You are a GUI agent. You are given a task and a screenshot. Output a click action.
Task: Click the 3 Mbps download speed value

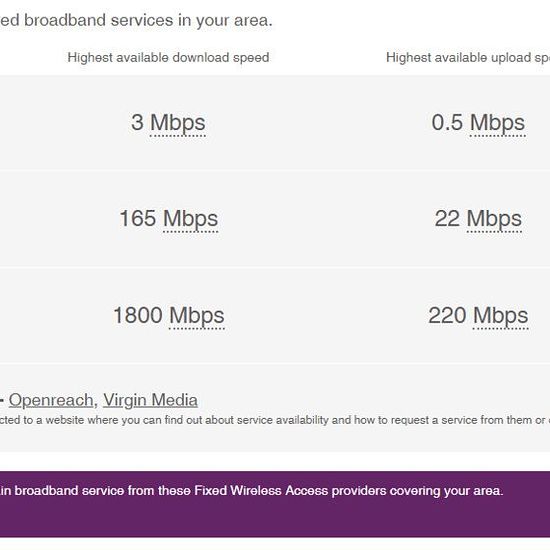[x=168, y=123]
